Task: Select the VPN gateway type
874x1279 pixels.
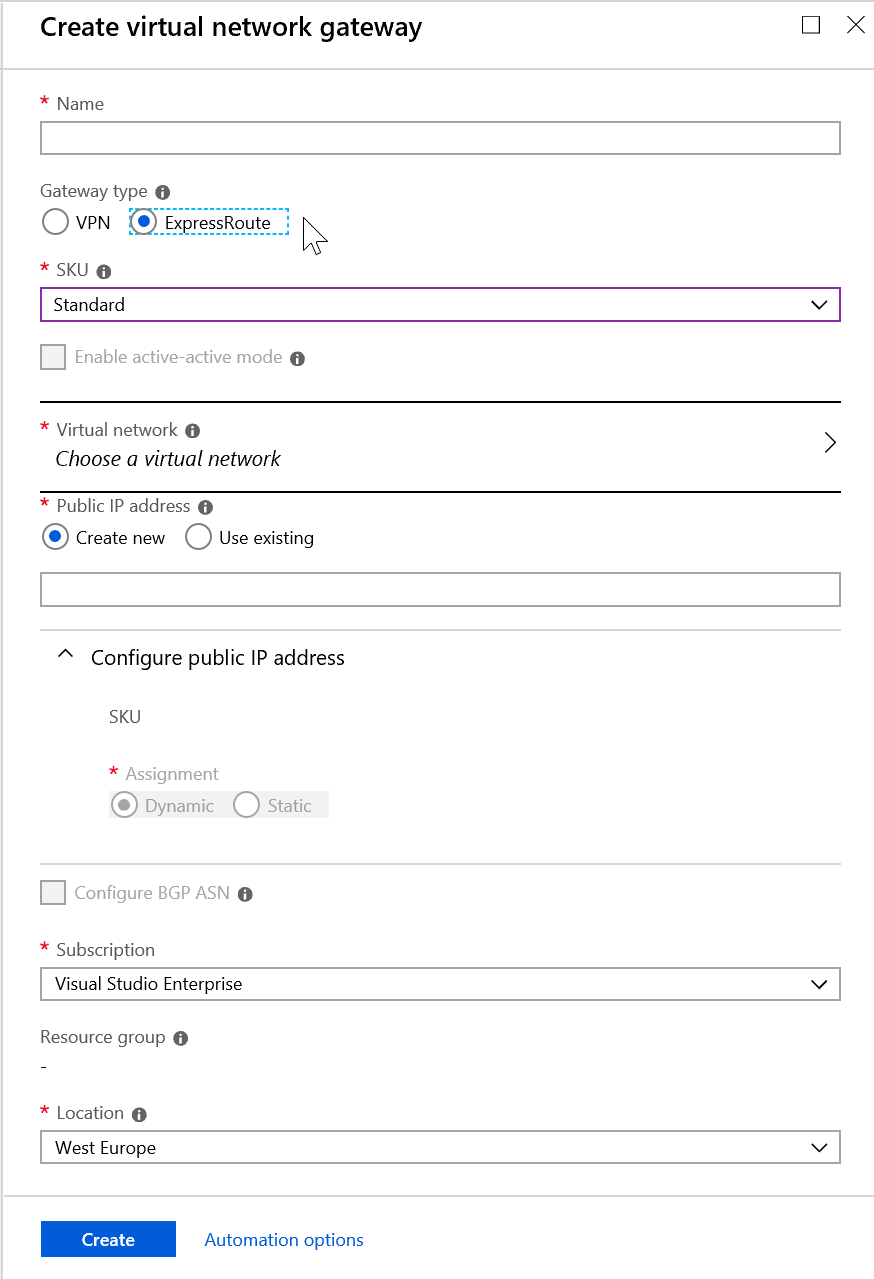Action: point(55,222)
